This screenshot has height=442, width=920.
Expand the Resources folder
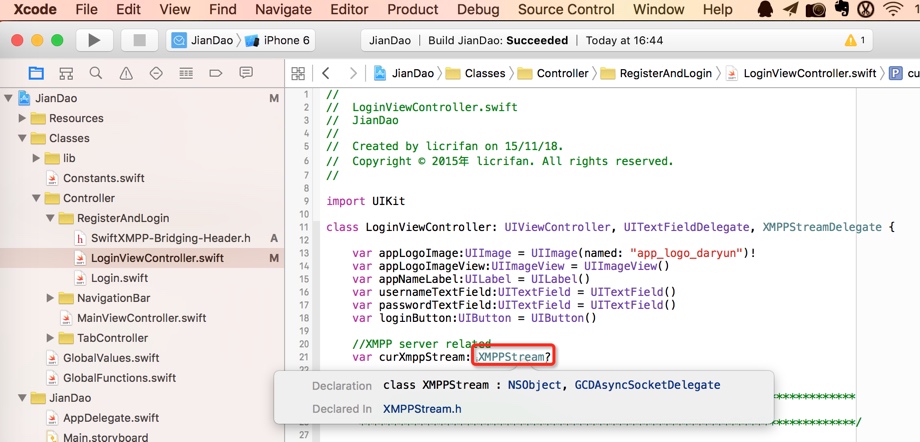coord(22,118)
